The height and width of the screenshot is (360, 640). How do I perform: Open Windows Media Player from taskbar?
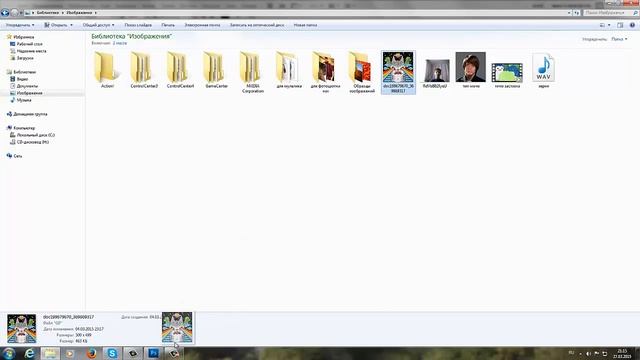[70, 353]
